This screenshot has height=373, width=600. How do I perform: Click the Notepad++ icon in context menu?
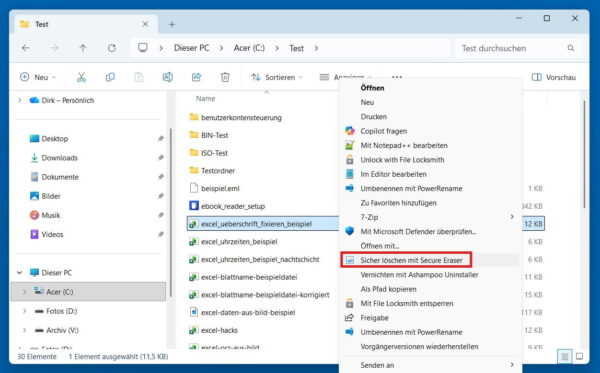click(350, 145)
